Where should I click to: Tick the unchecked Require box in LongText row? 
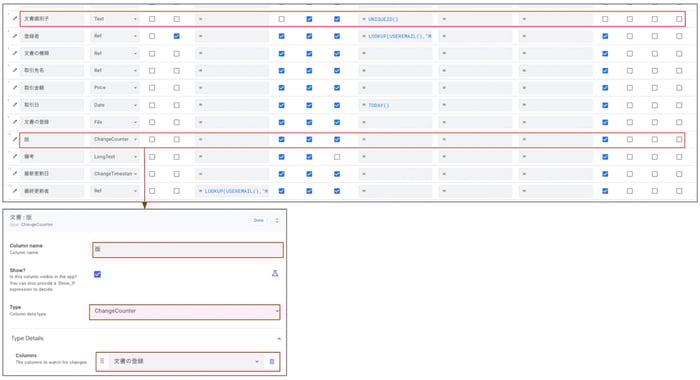pyautogui.click(x=337, y=157)
